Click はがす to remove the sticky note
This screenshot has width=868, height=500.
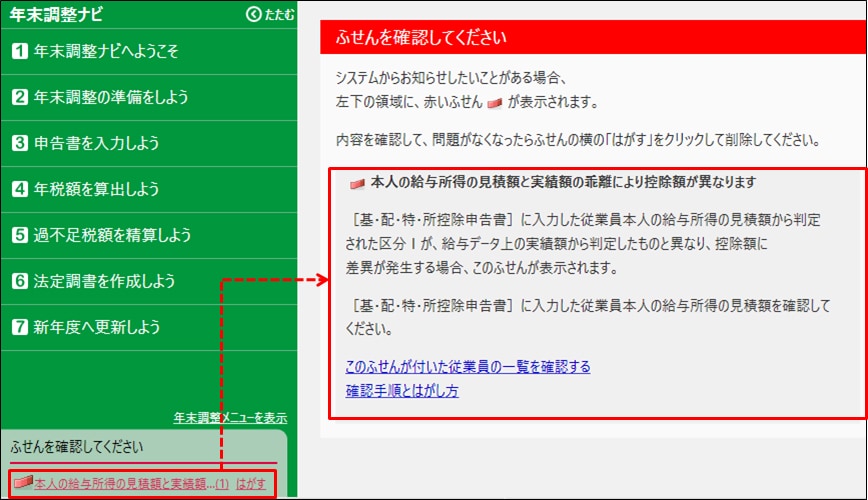(252, 484)
